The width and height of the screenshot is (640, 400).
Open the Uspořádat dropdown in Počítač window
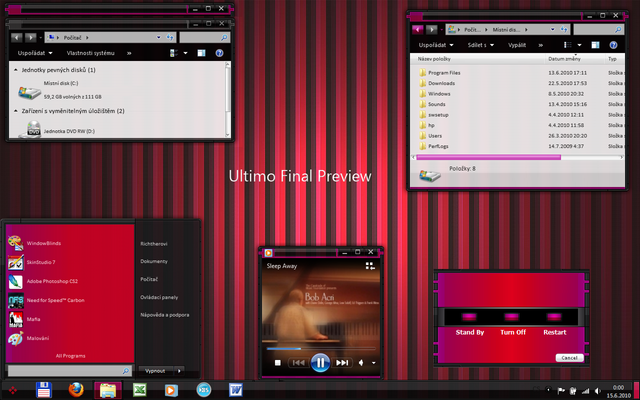pyautogui.click(x=34, y=52)
